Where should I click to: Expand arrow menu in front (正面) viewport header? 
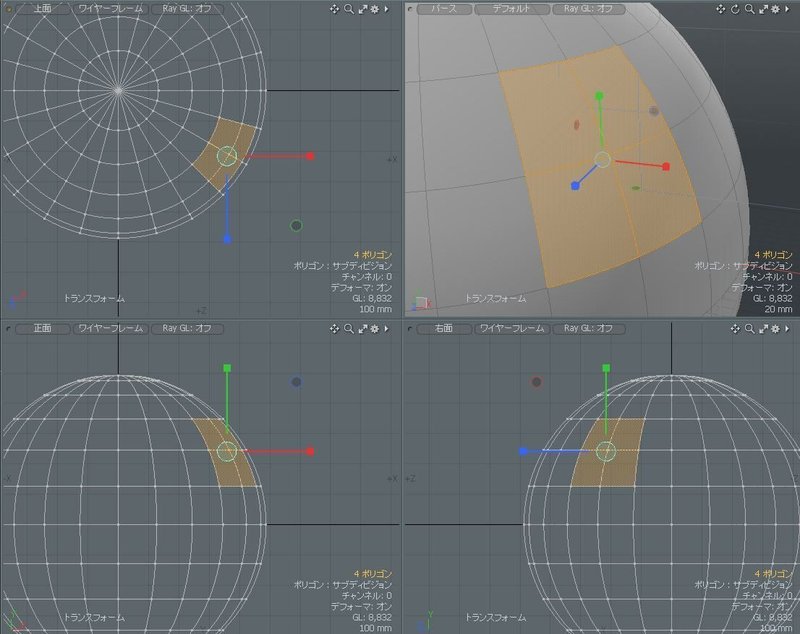click(386, 329)
